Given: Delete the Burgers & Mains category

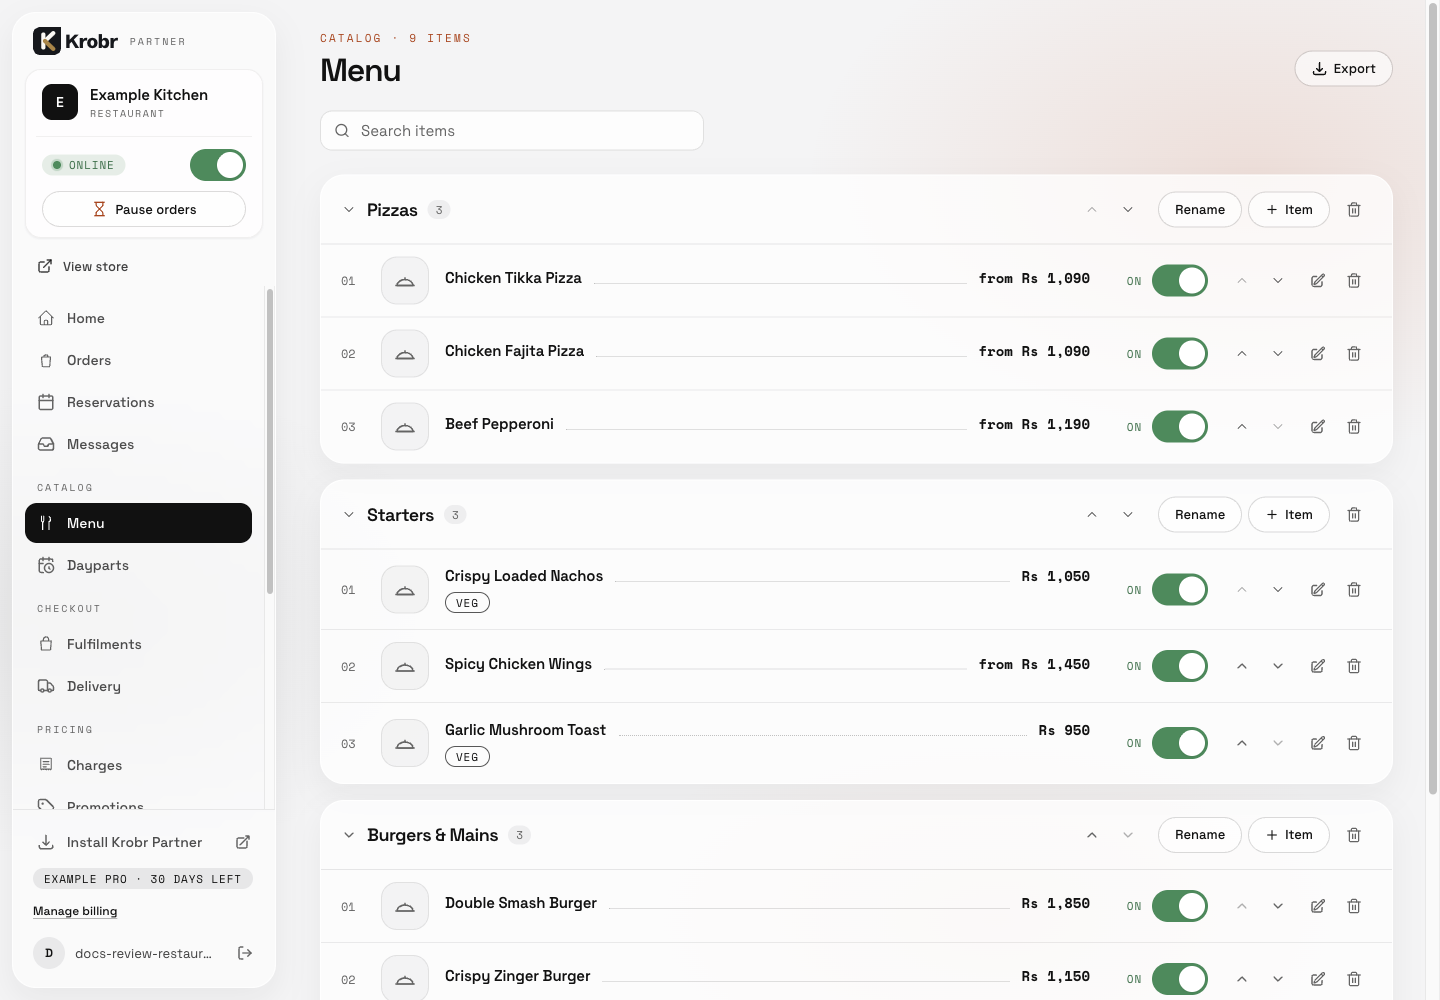Looking at the screenshot, I should pyautogui.click(x=1354, y=835).
